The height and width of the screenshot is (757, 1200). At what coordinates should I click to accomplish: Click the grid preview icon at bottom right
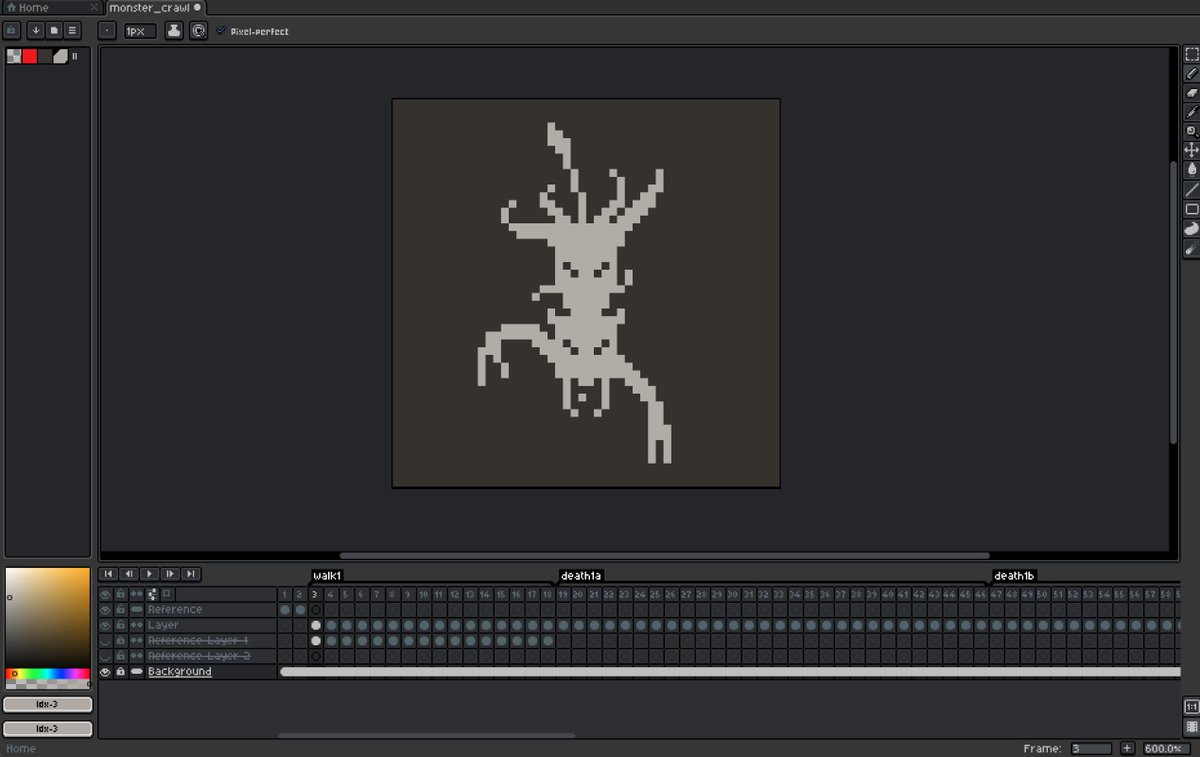1191,726
